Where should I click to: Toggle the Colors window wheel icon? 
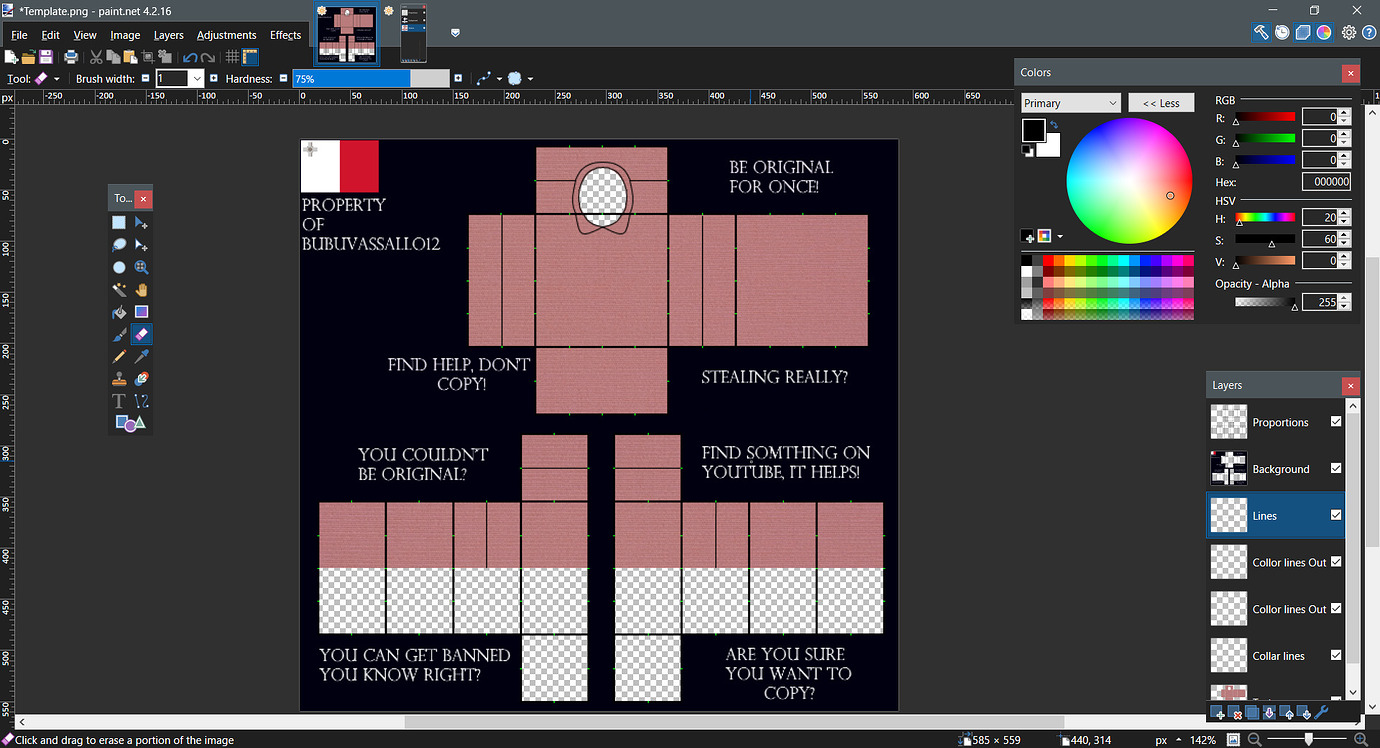pyautogui.click(x=1324, y=32)
